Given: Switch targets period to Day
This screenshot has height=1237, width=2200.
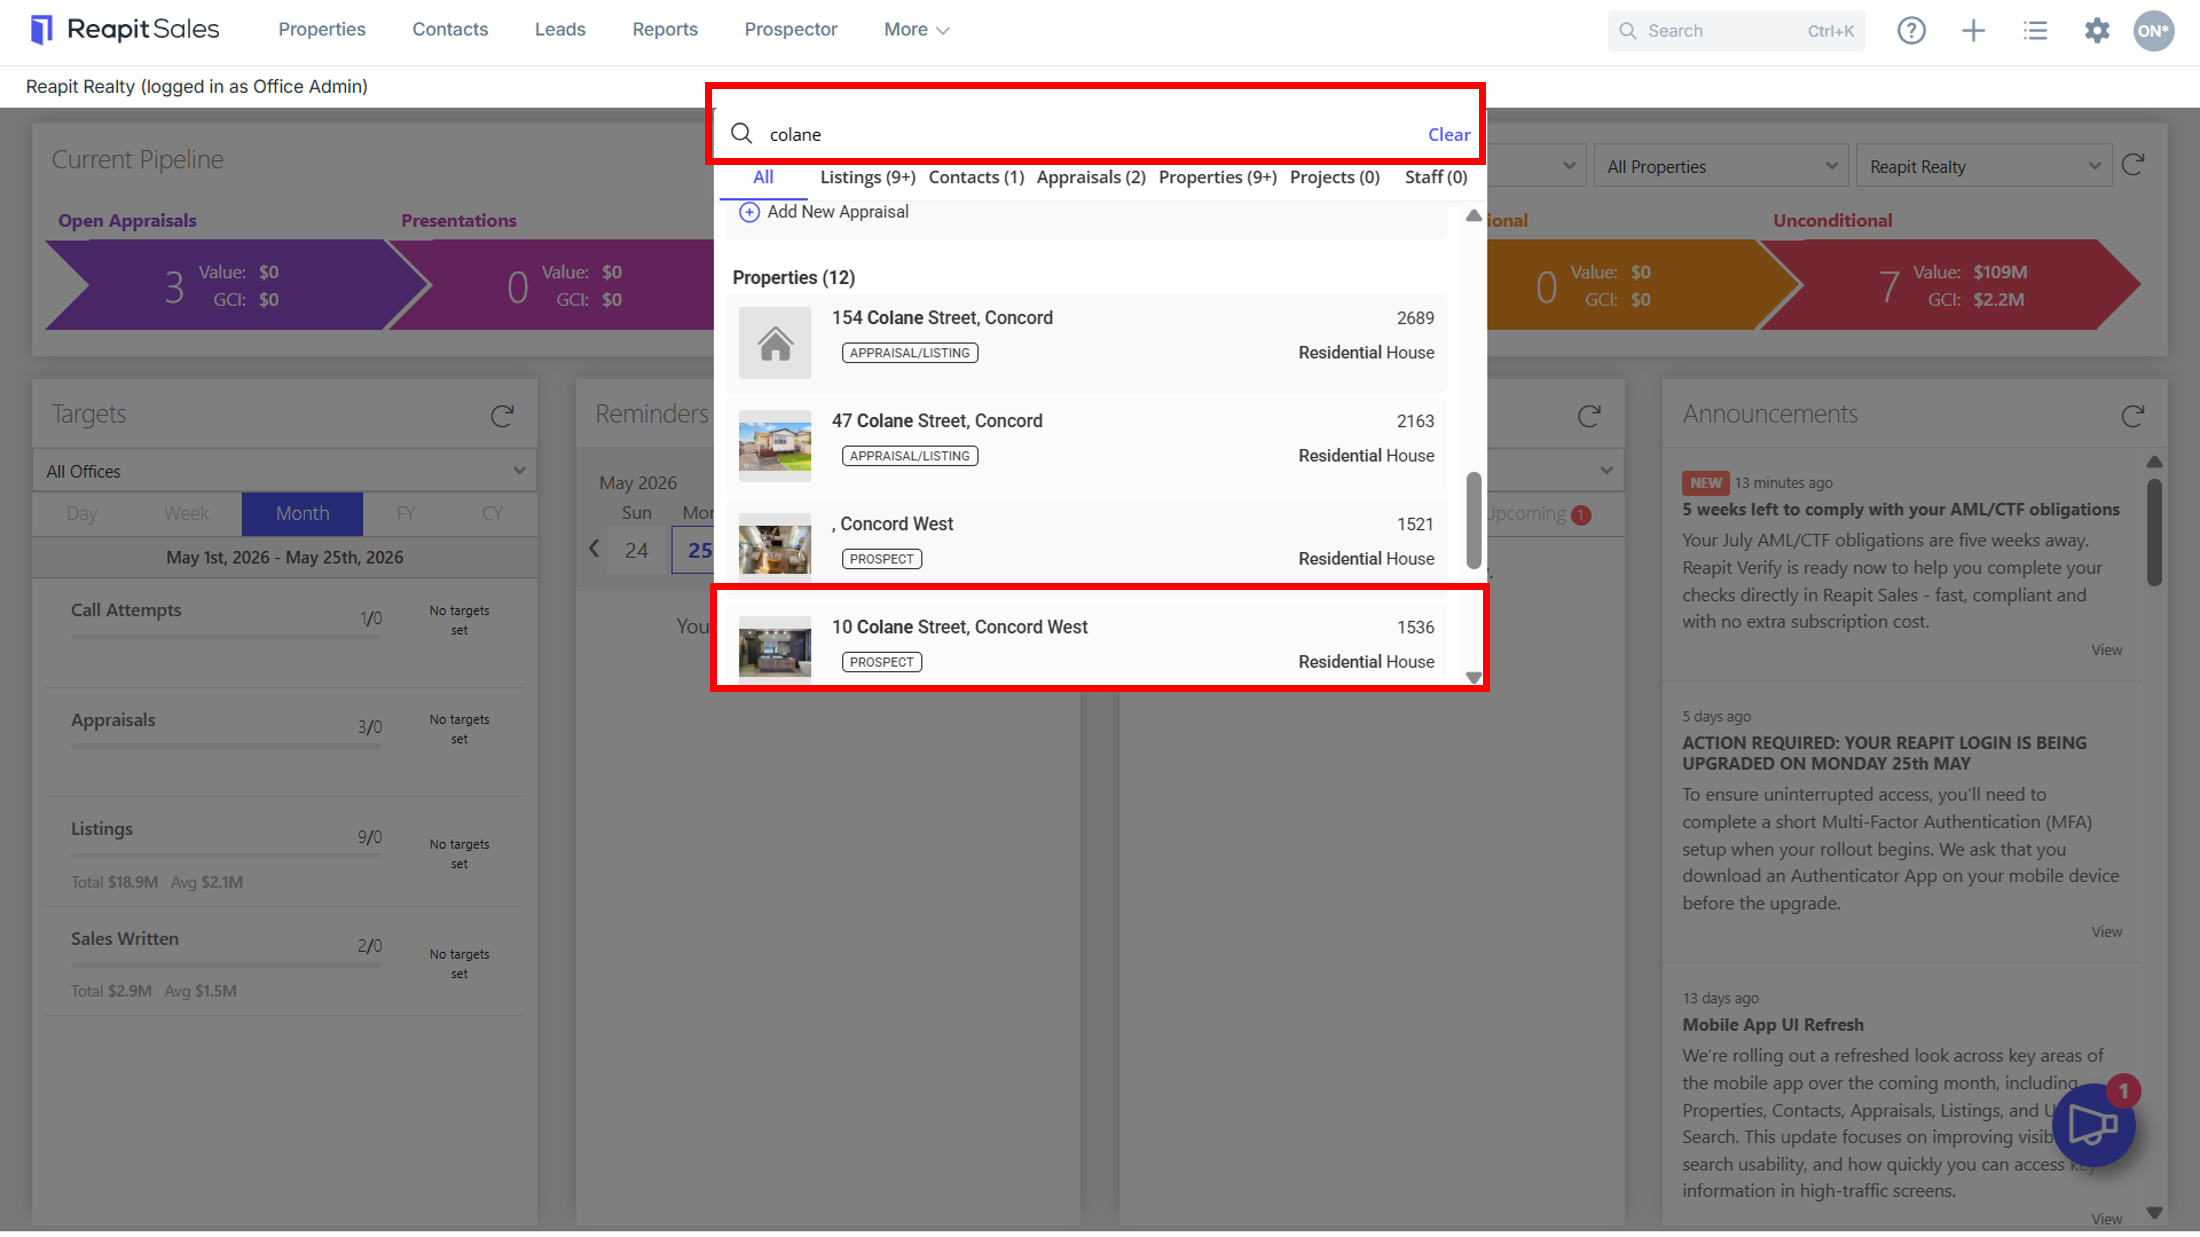Looking at the screenshot, I should coord(82,513).
